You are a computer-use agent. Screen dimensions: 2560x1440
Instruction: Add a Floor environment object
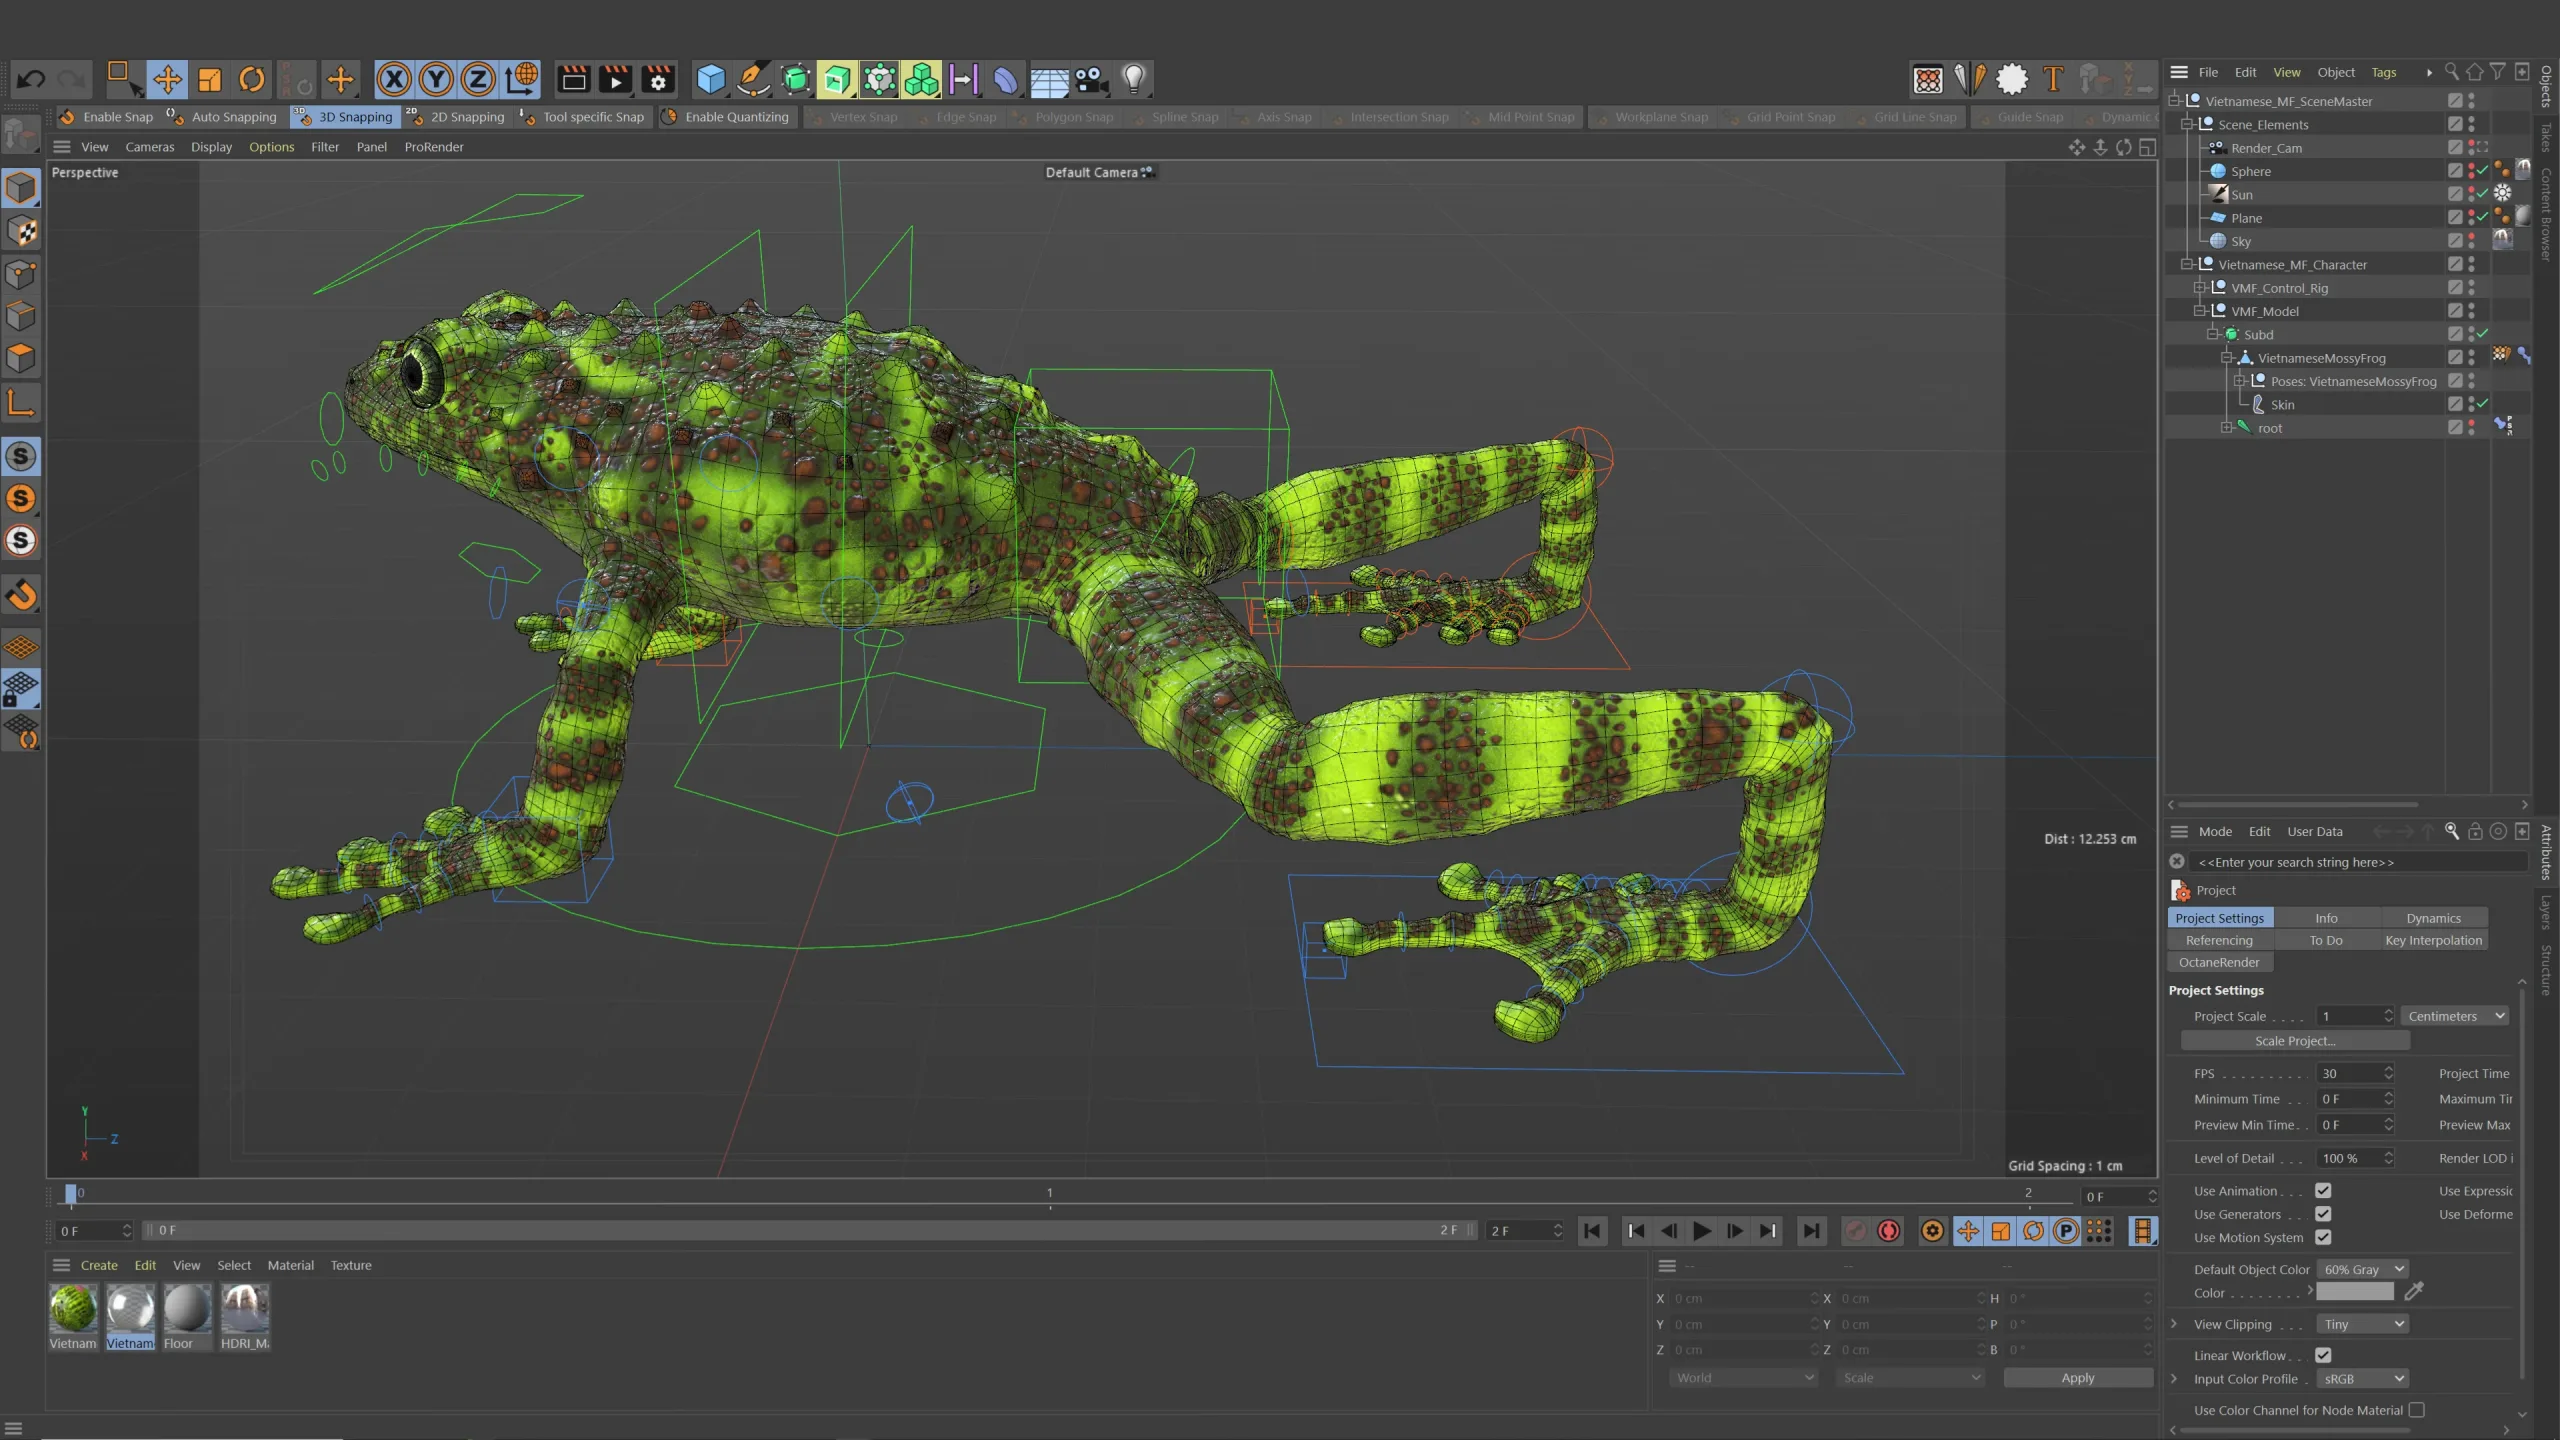(x=1049, y=79)
